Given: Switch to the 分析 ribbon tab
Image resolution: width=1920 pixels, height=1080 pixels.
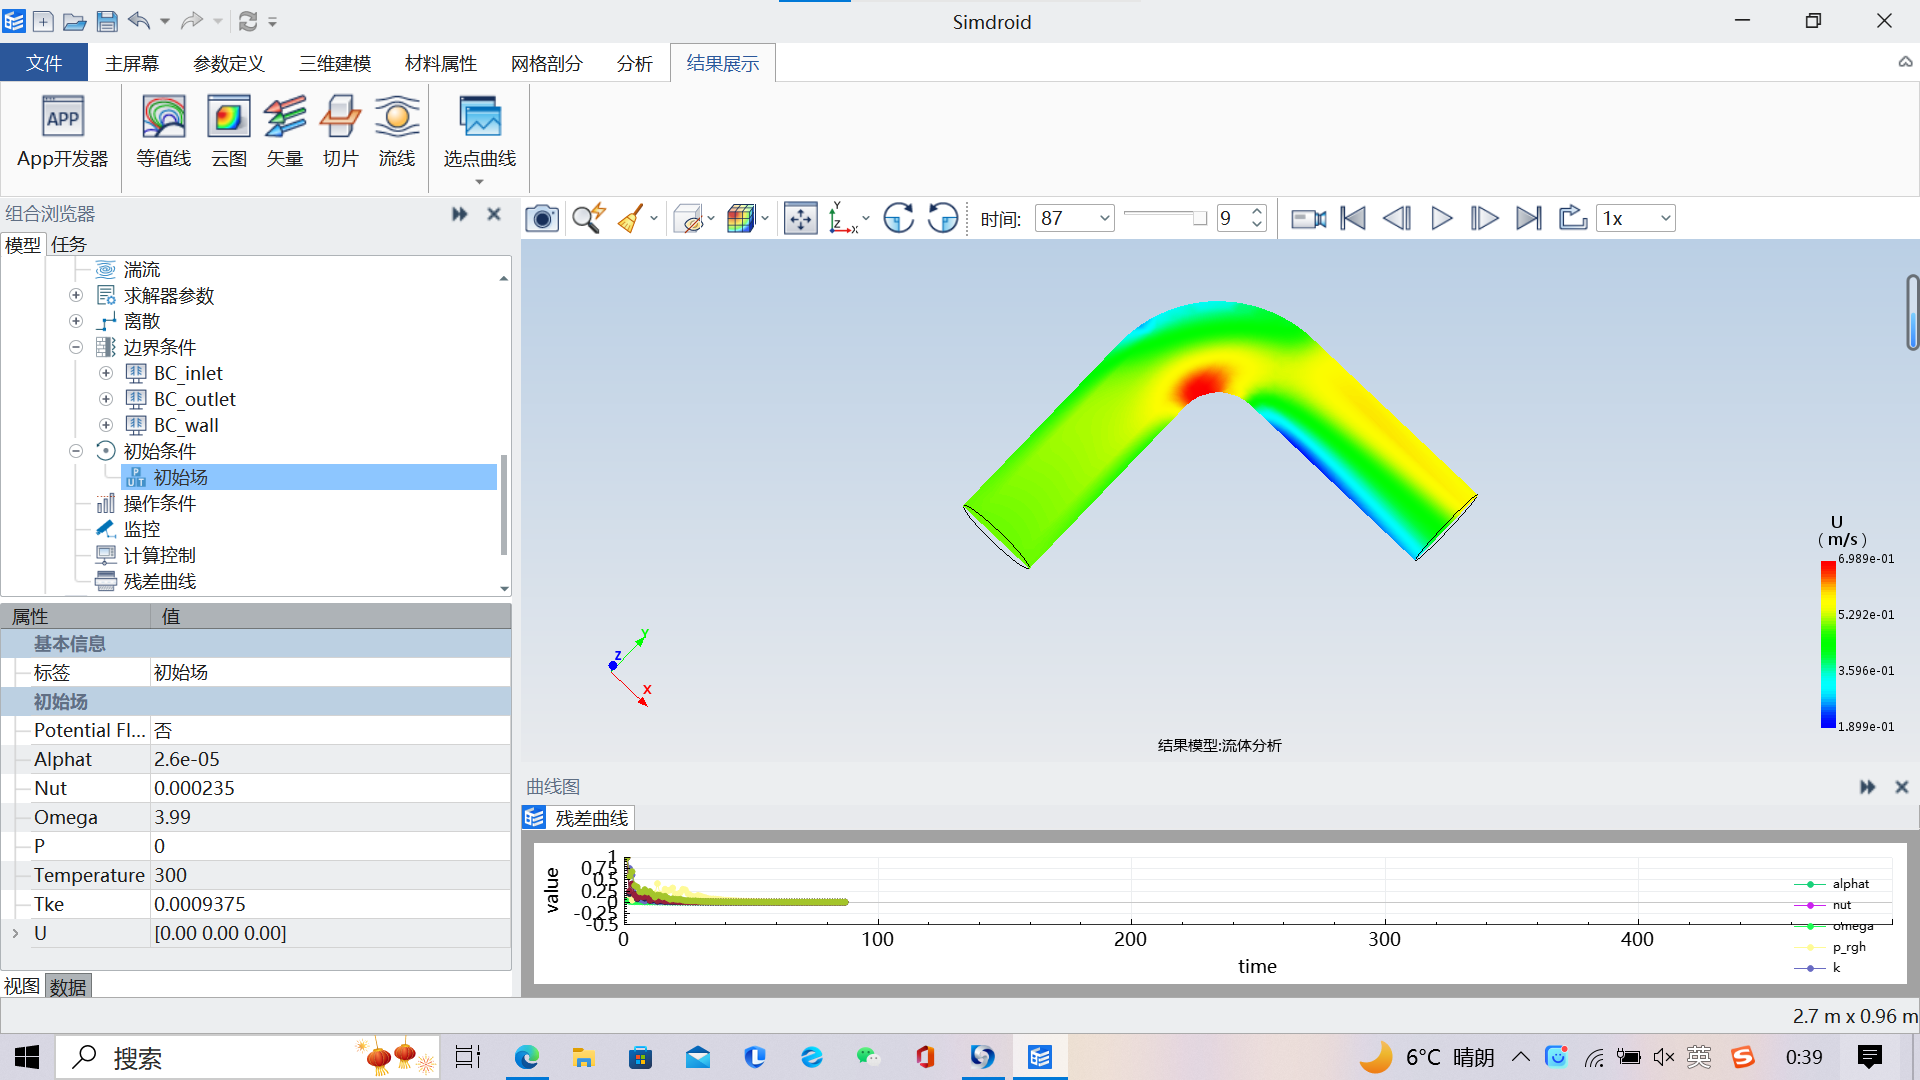Looking at the screenshot, I should (x=635, y=63).
